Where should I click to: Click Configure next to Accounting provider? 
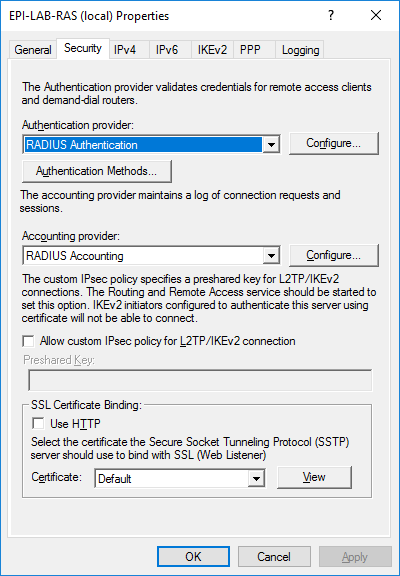point(334,255)
